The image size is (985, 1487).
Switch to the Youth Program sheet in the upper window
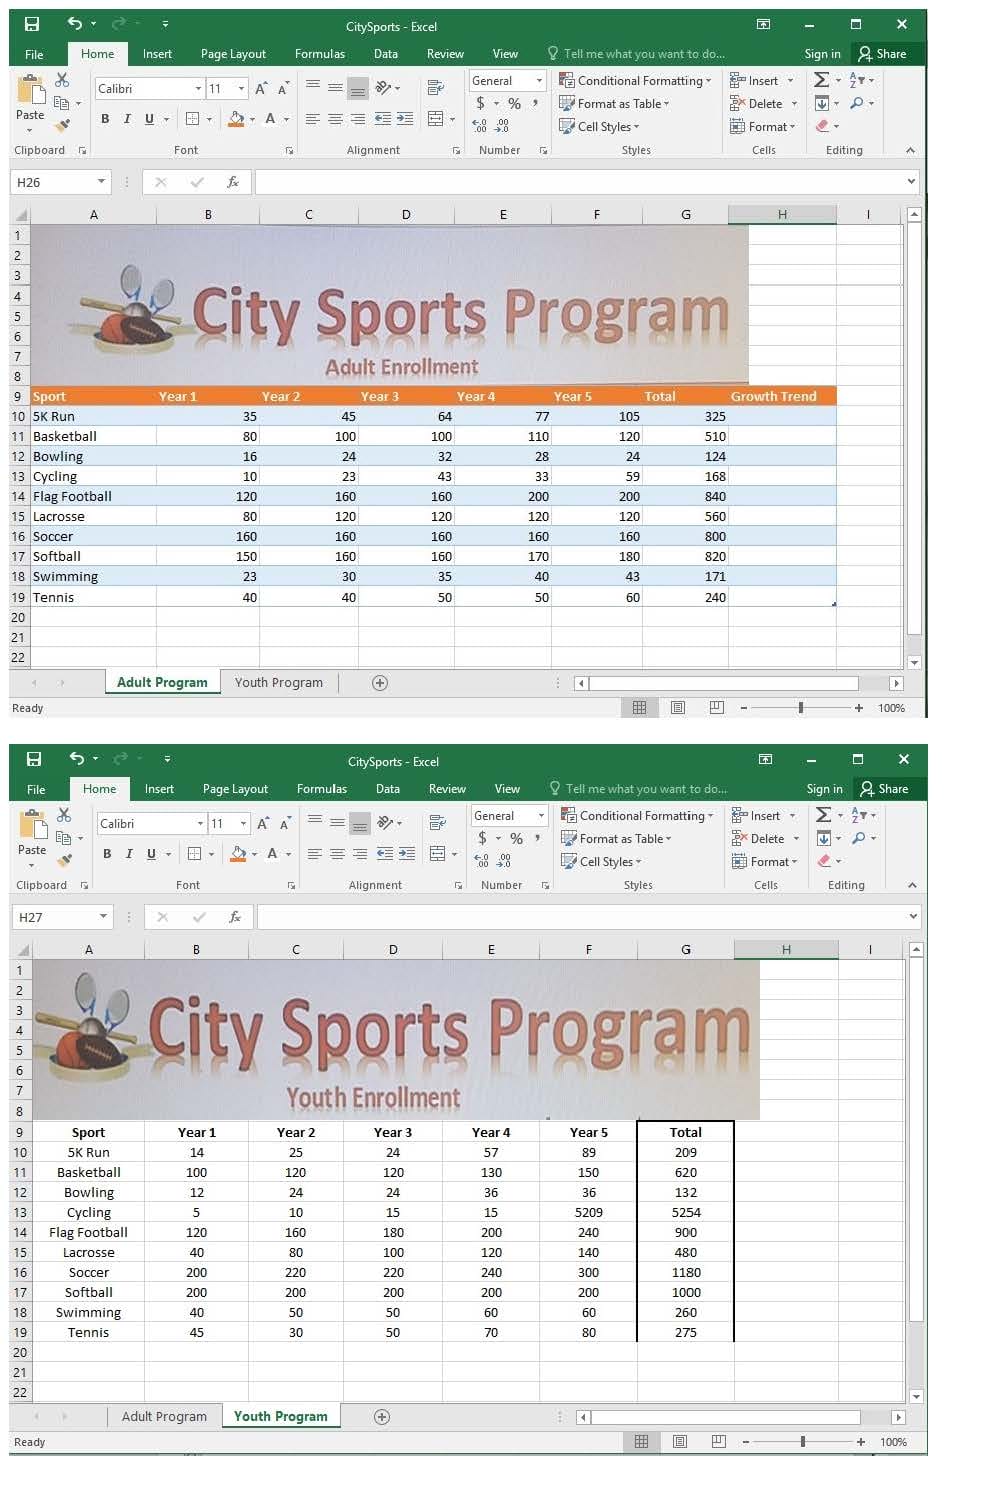pyautogui.click(x=278, y=683)
